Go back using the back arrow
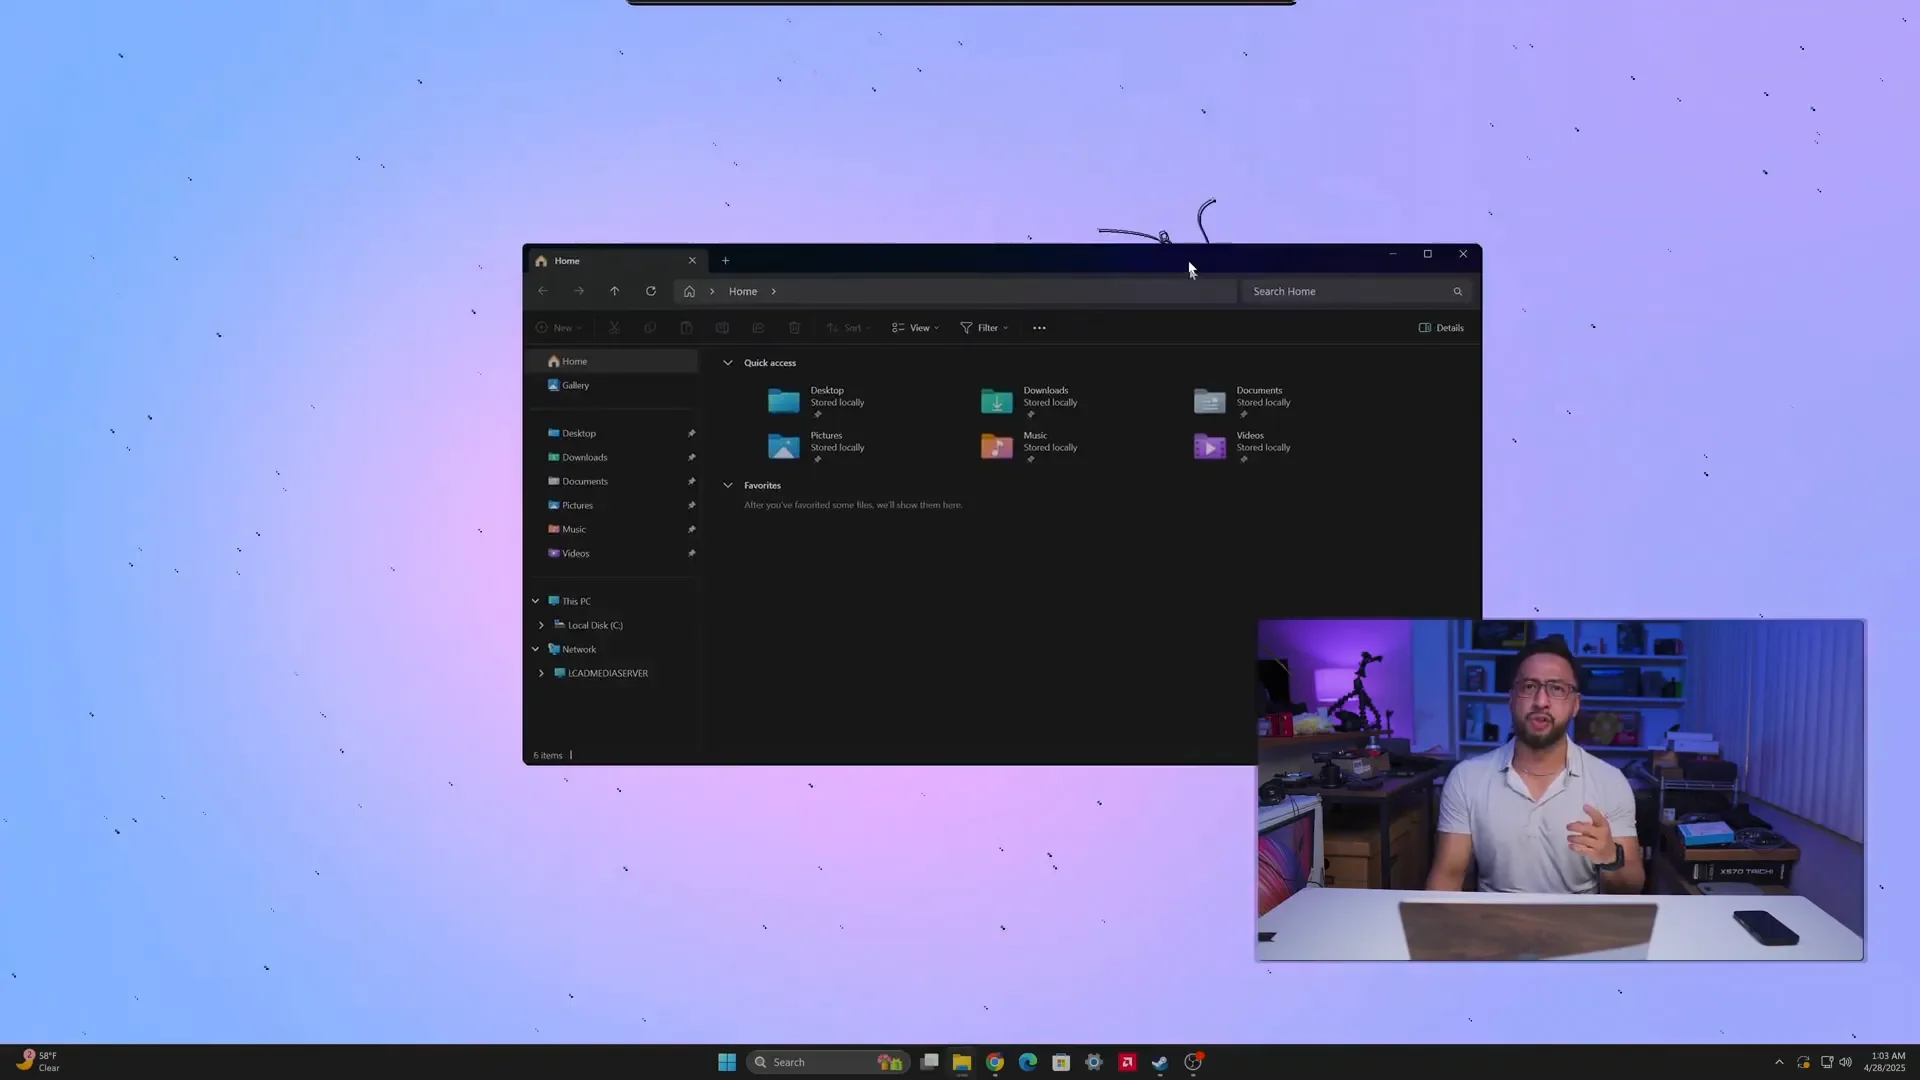Screen dimensions: 1920x1080 (543, 291)
